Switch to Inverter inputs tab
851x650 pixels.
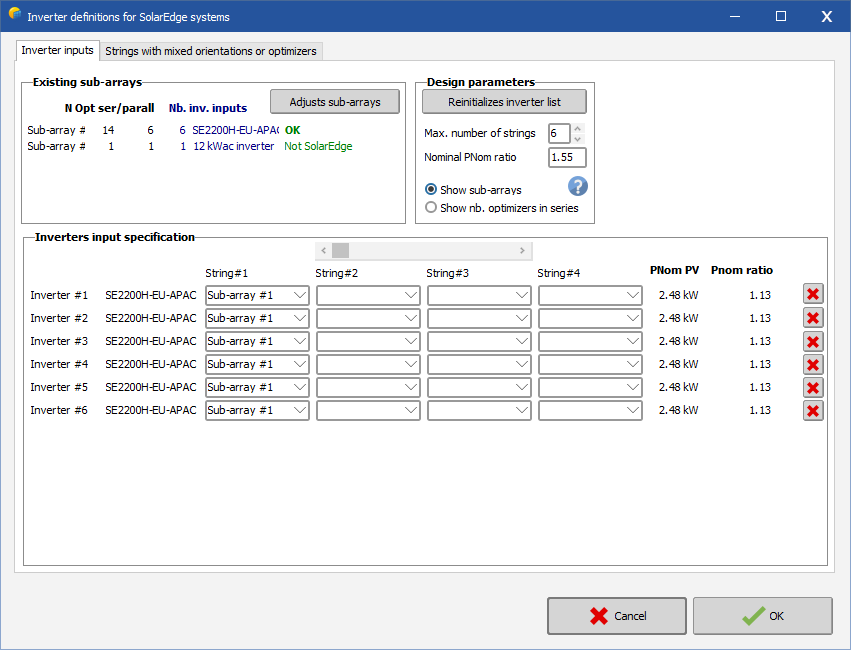point(58,50)
